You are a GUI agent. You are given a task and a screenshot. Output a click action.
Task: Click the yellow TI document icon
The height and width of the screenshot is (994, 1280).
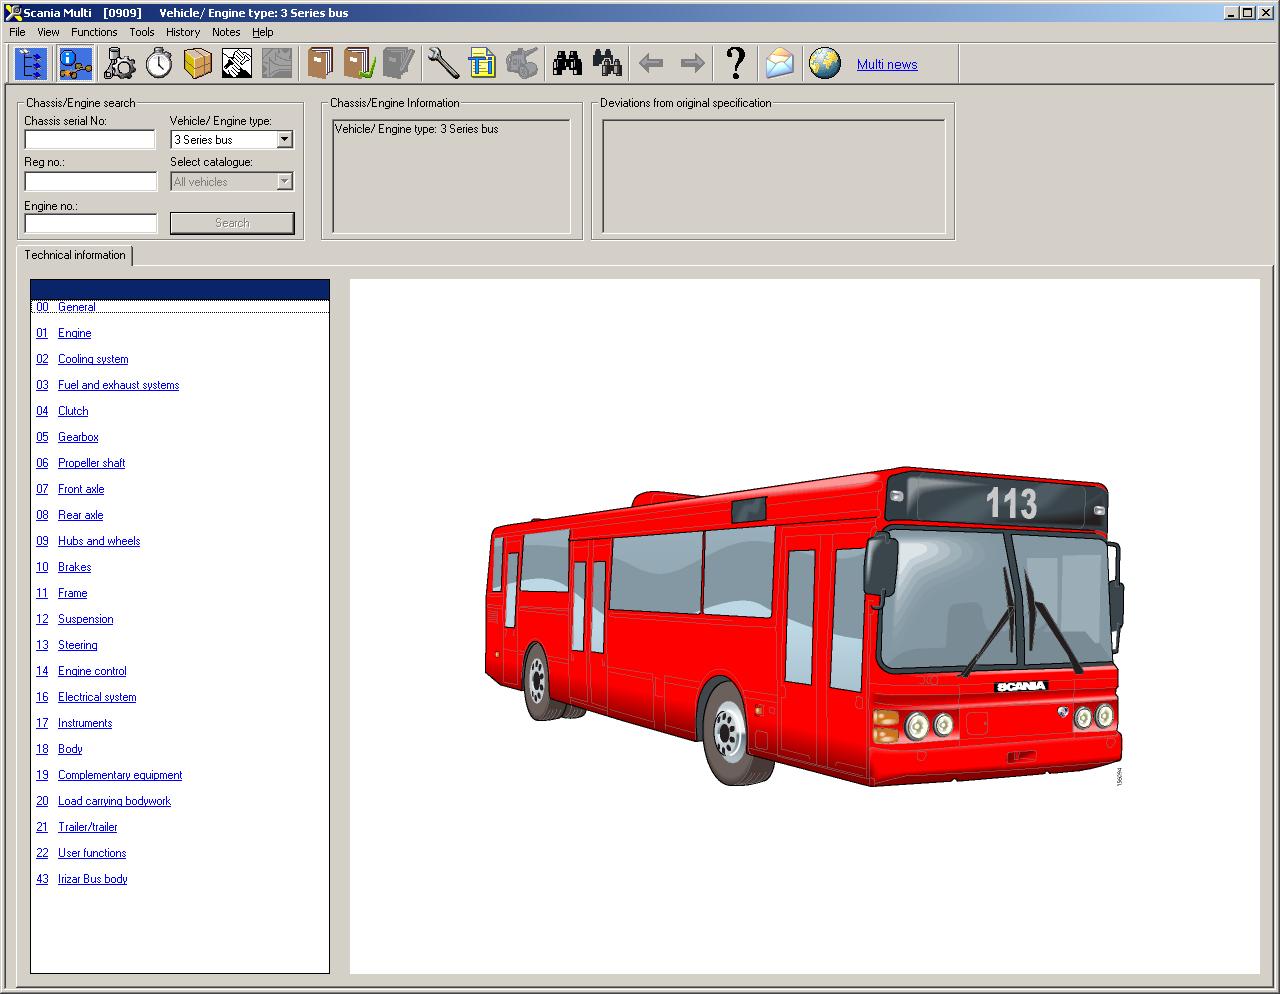click(x=482, y=64)
